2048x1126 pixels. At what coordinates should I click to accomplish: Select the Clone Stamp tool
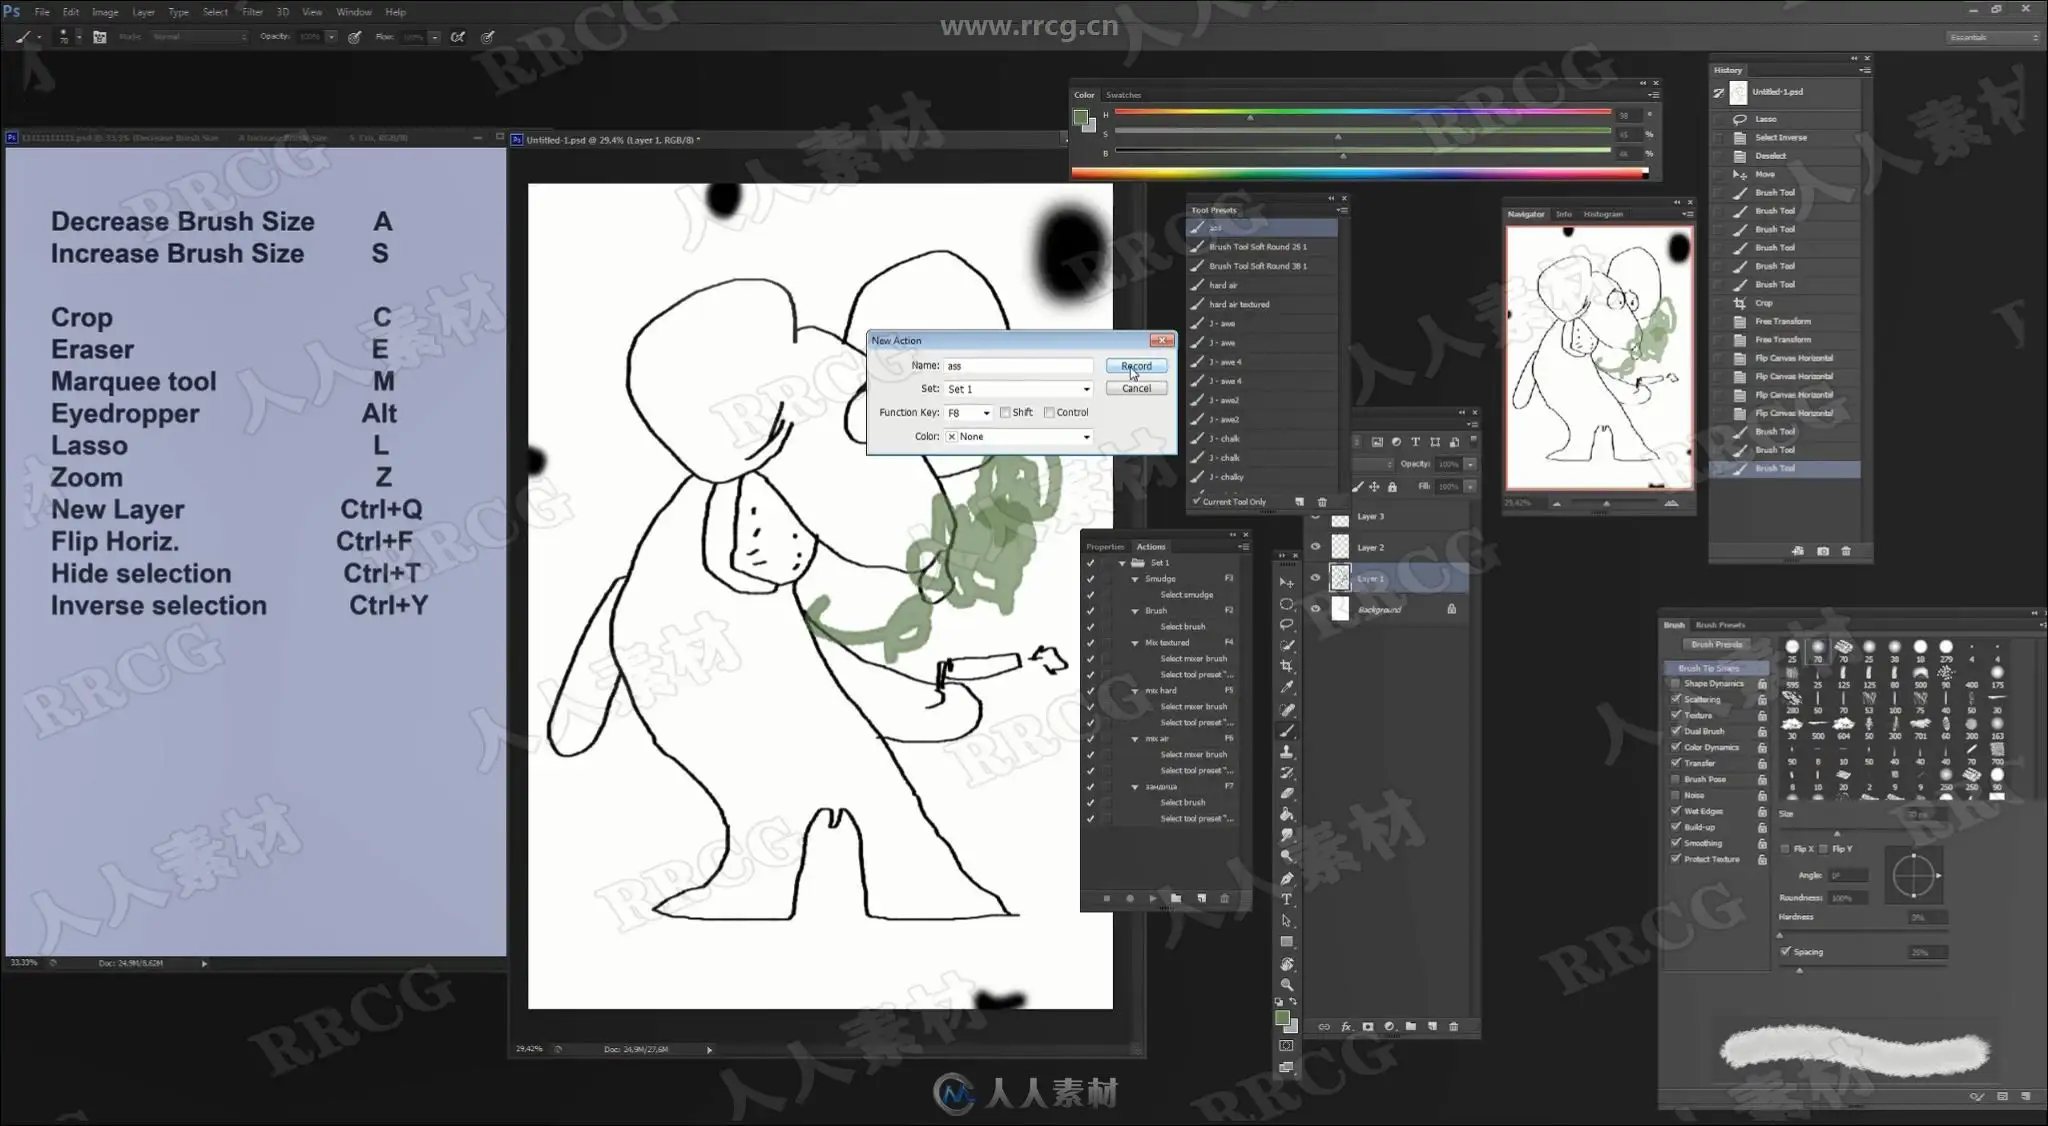click(x=1287, y=751)
